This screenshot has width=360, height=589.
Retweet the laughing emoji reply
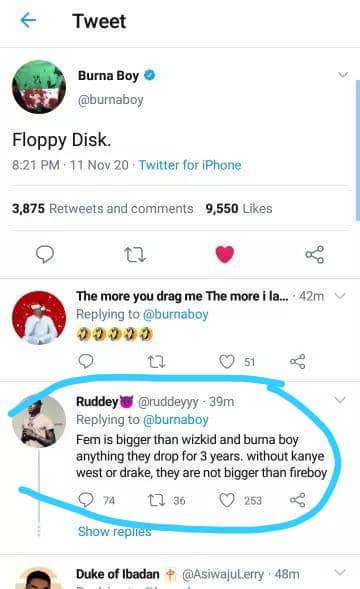click(x=156, y=362)
